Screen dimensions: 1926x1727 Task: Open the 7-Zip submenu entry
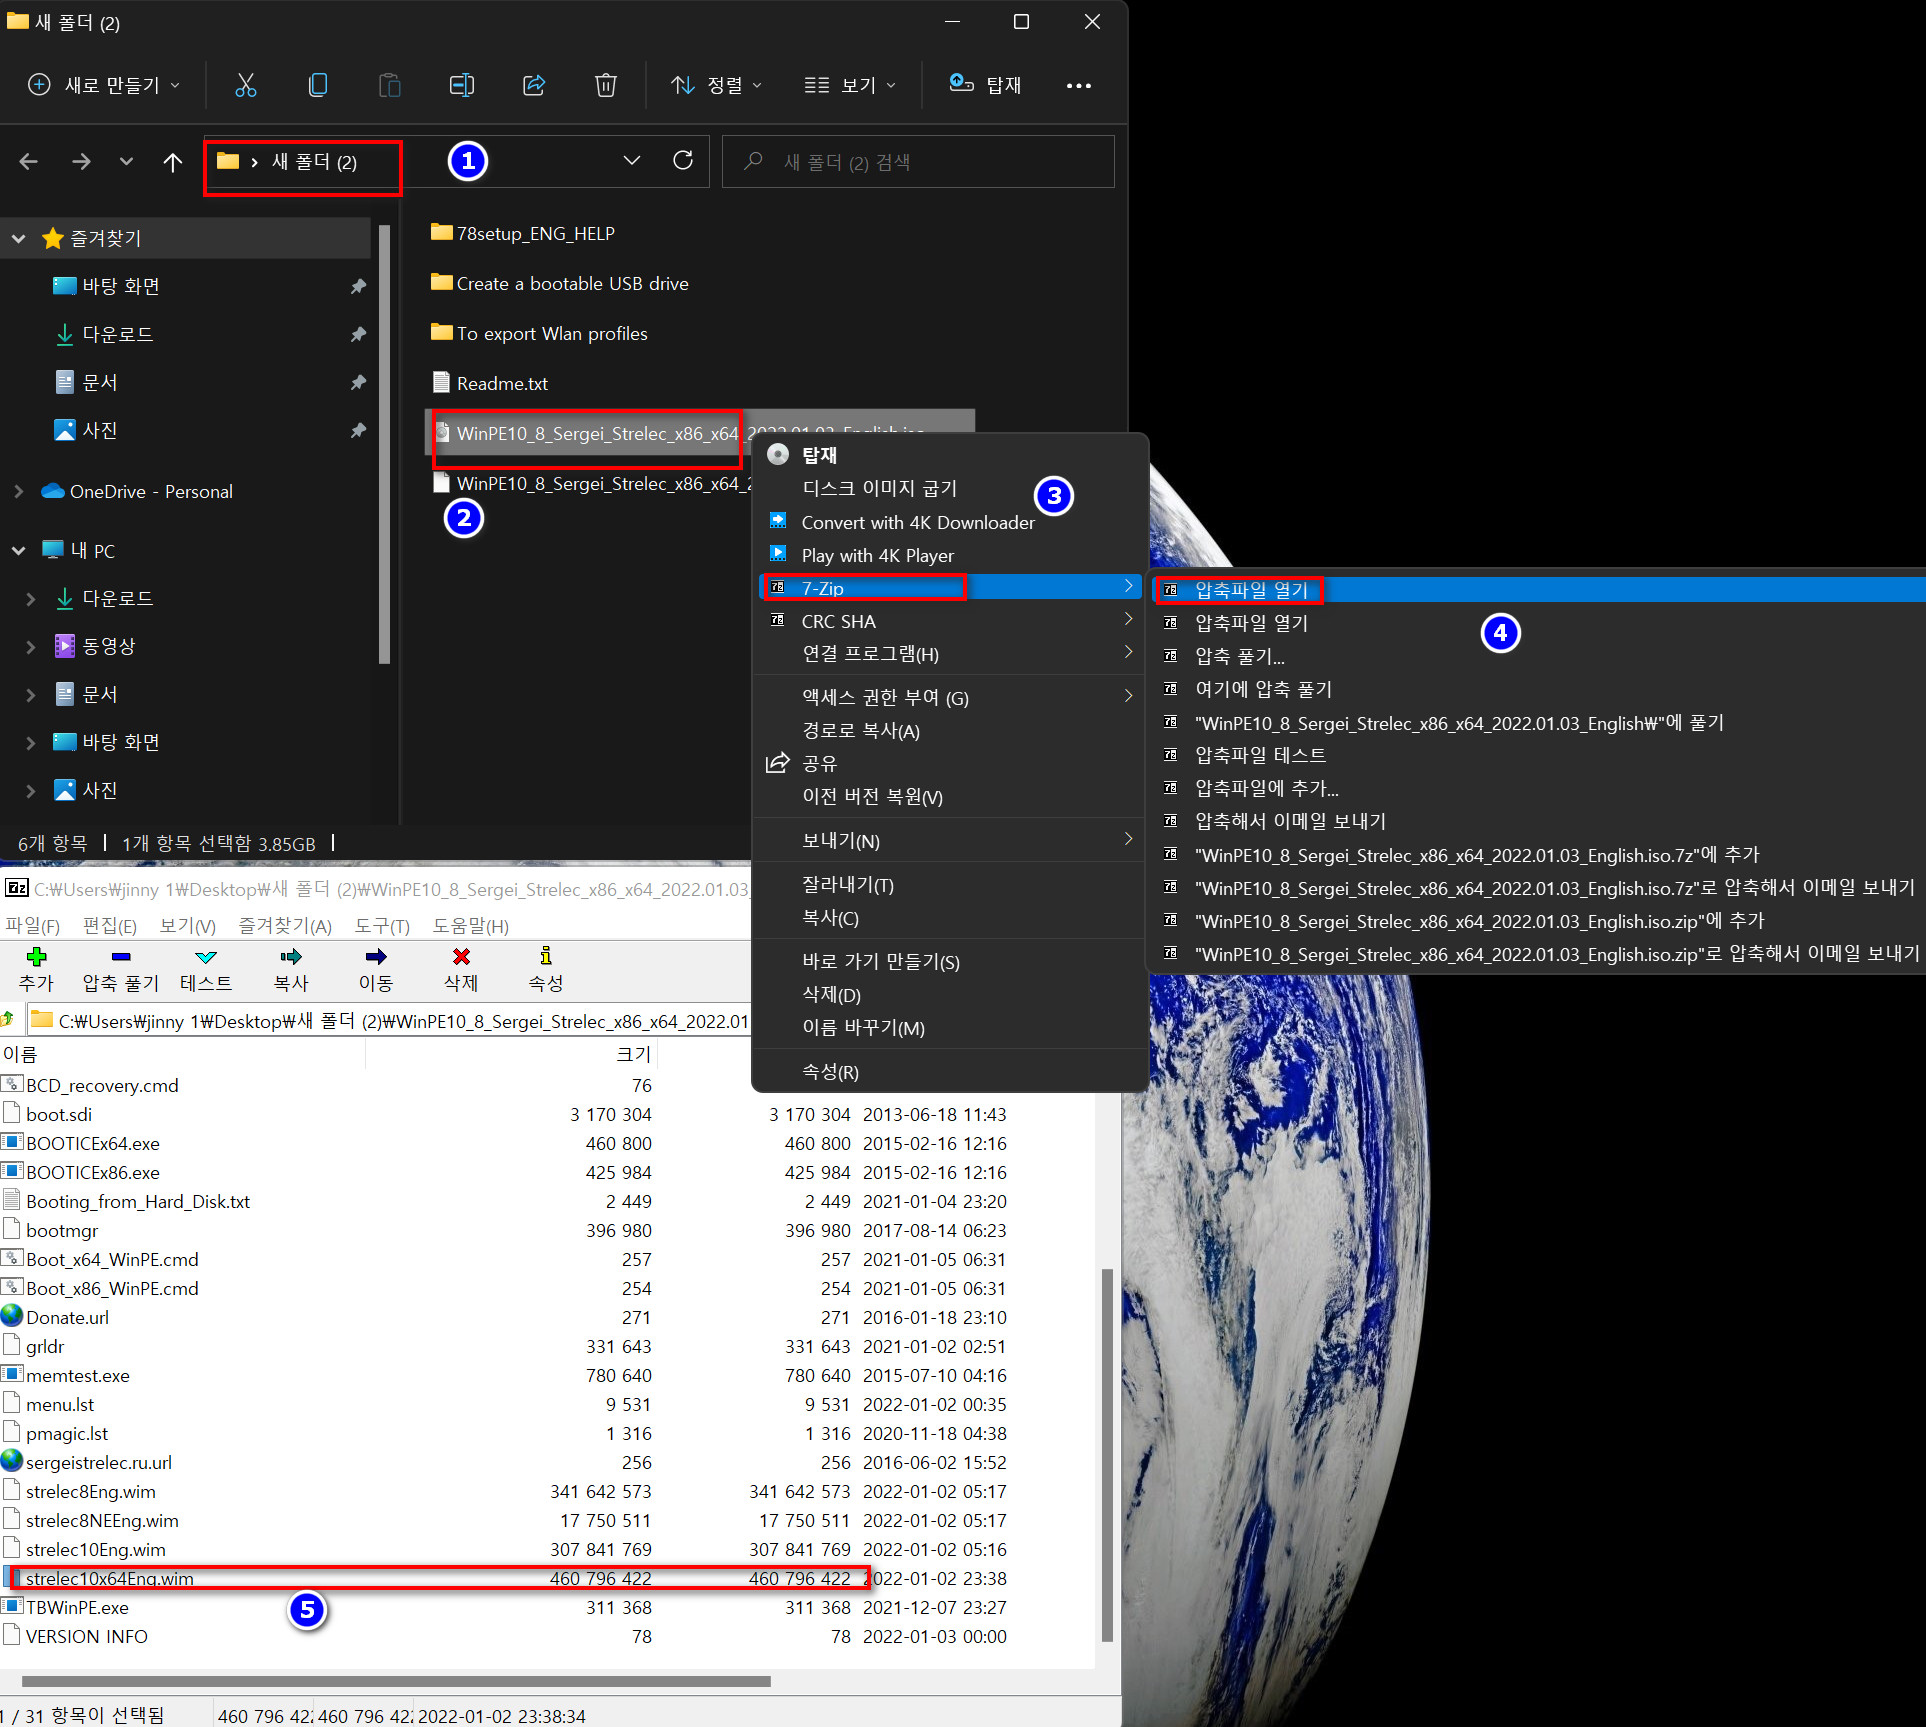click(950, 588)
